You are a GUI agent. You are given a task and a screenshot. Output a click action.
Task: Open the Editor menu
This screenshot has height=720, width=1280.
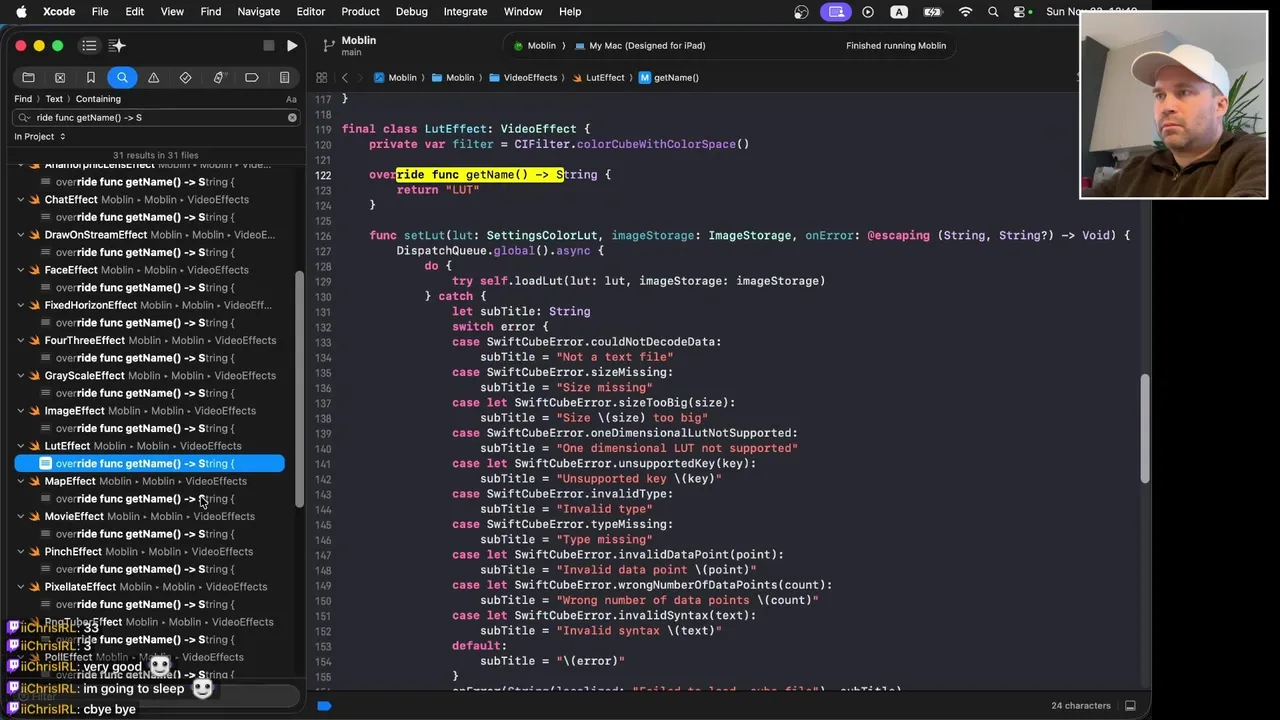[x=311, y=11]
